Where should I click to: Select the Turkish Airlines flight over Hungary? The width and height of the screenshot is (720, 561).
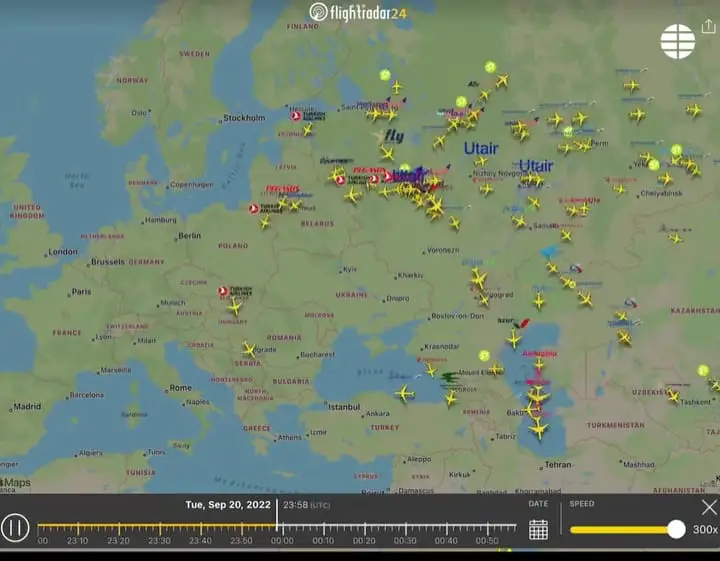coord(235,306)
